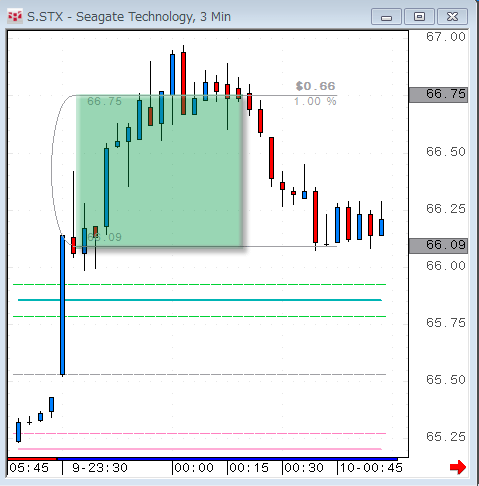This screenshot has height=486, width=479.
Task: Select the 66.09 price marker on axis
Action: (x=438, y=246)
